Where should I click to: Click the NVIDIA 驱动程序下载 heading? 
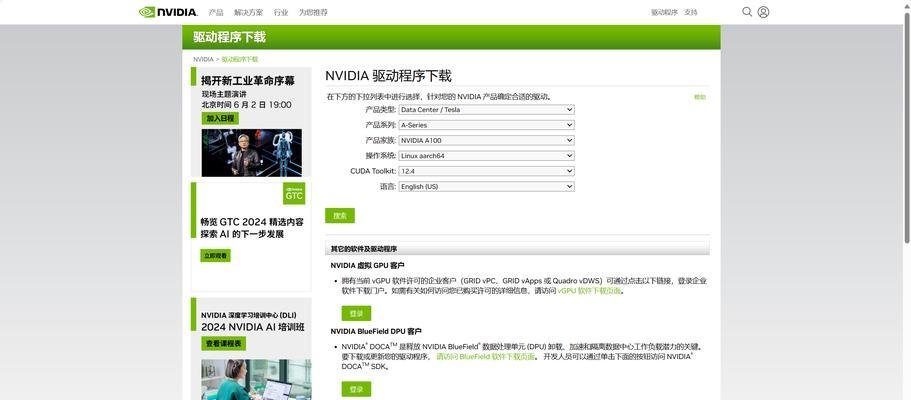coord(388,76)
